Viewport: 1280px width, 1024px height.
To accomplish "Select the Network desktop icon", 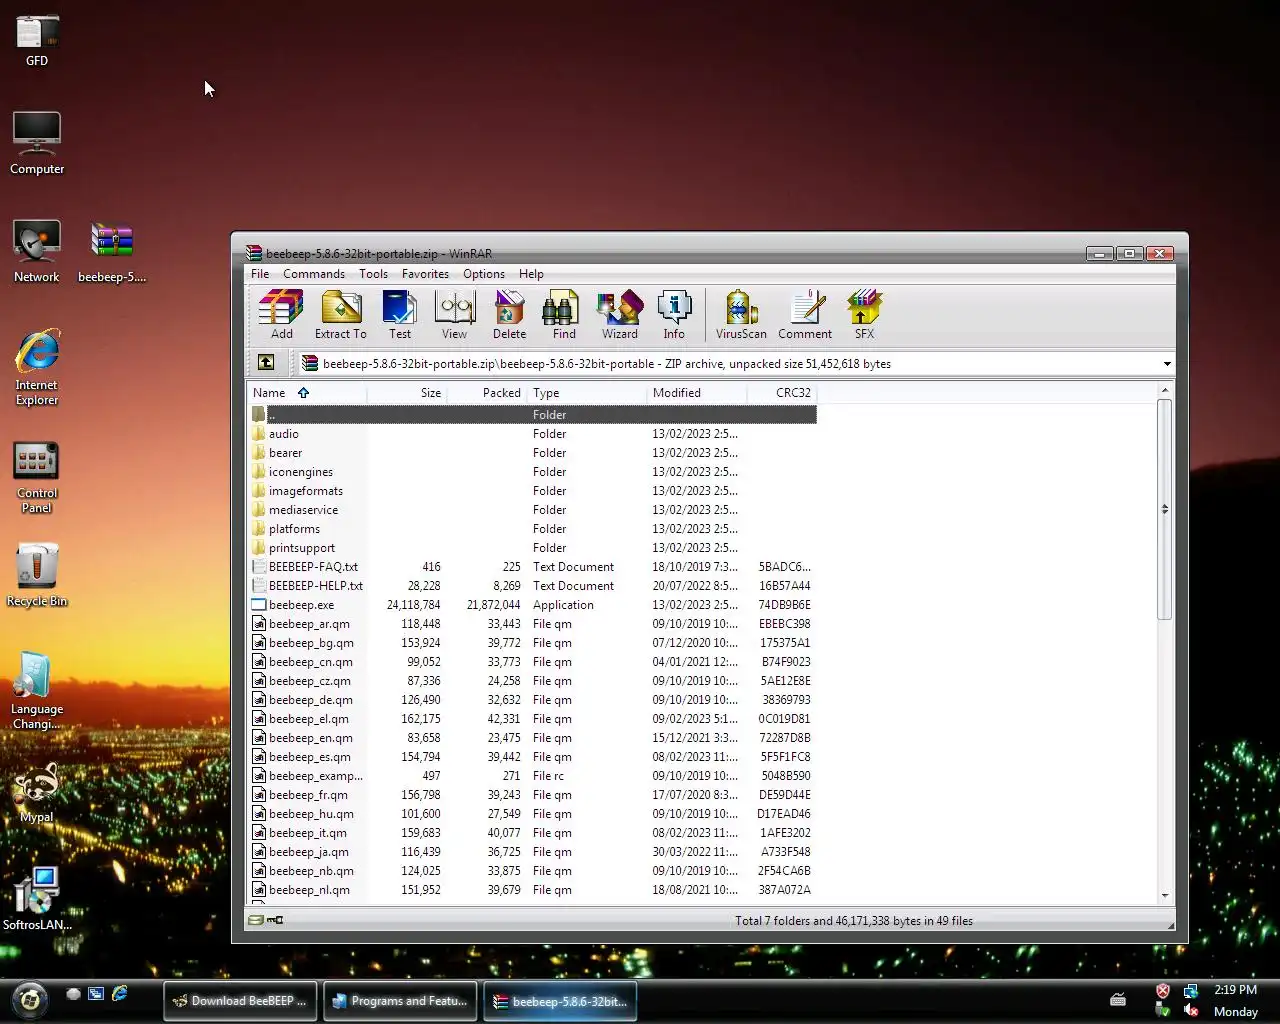I will click(37, 251).
